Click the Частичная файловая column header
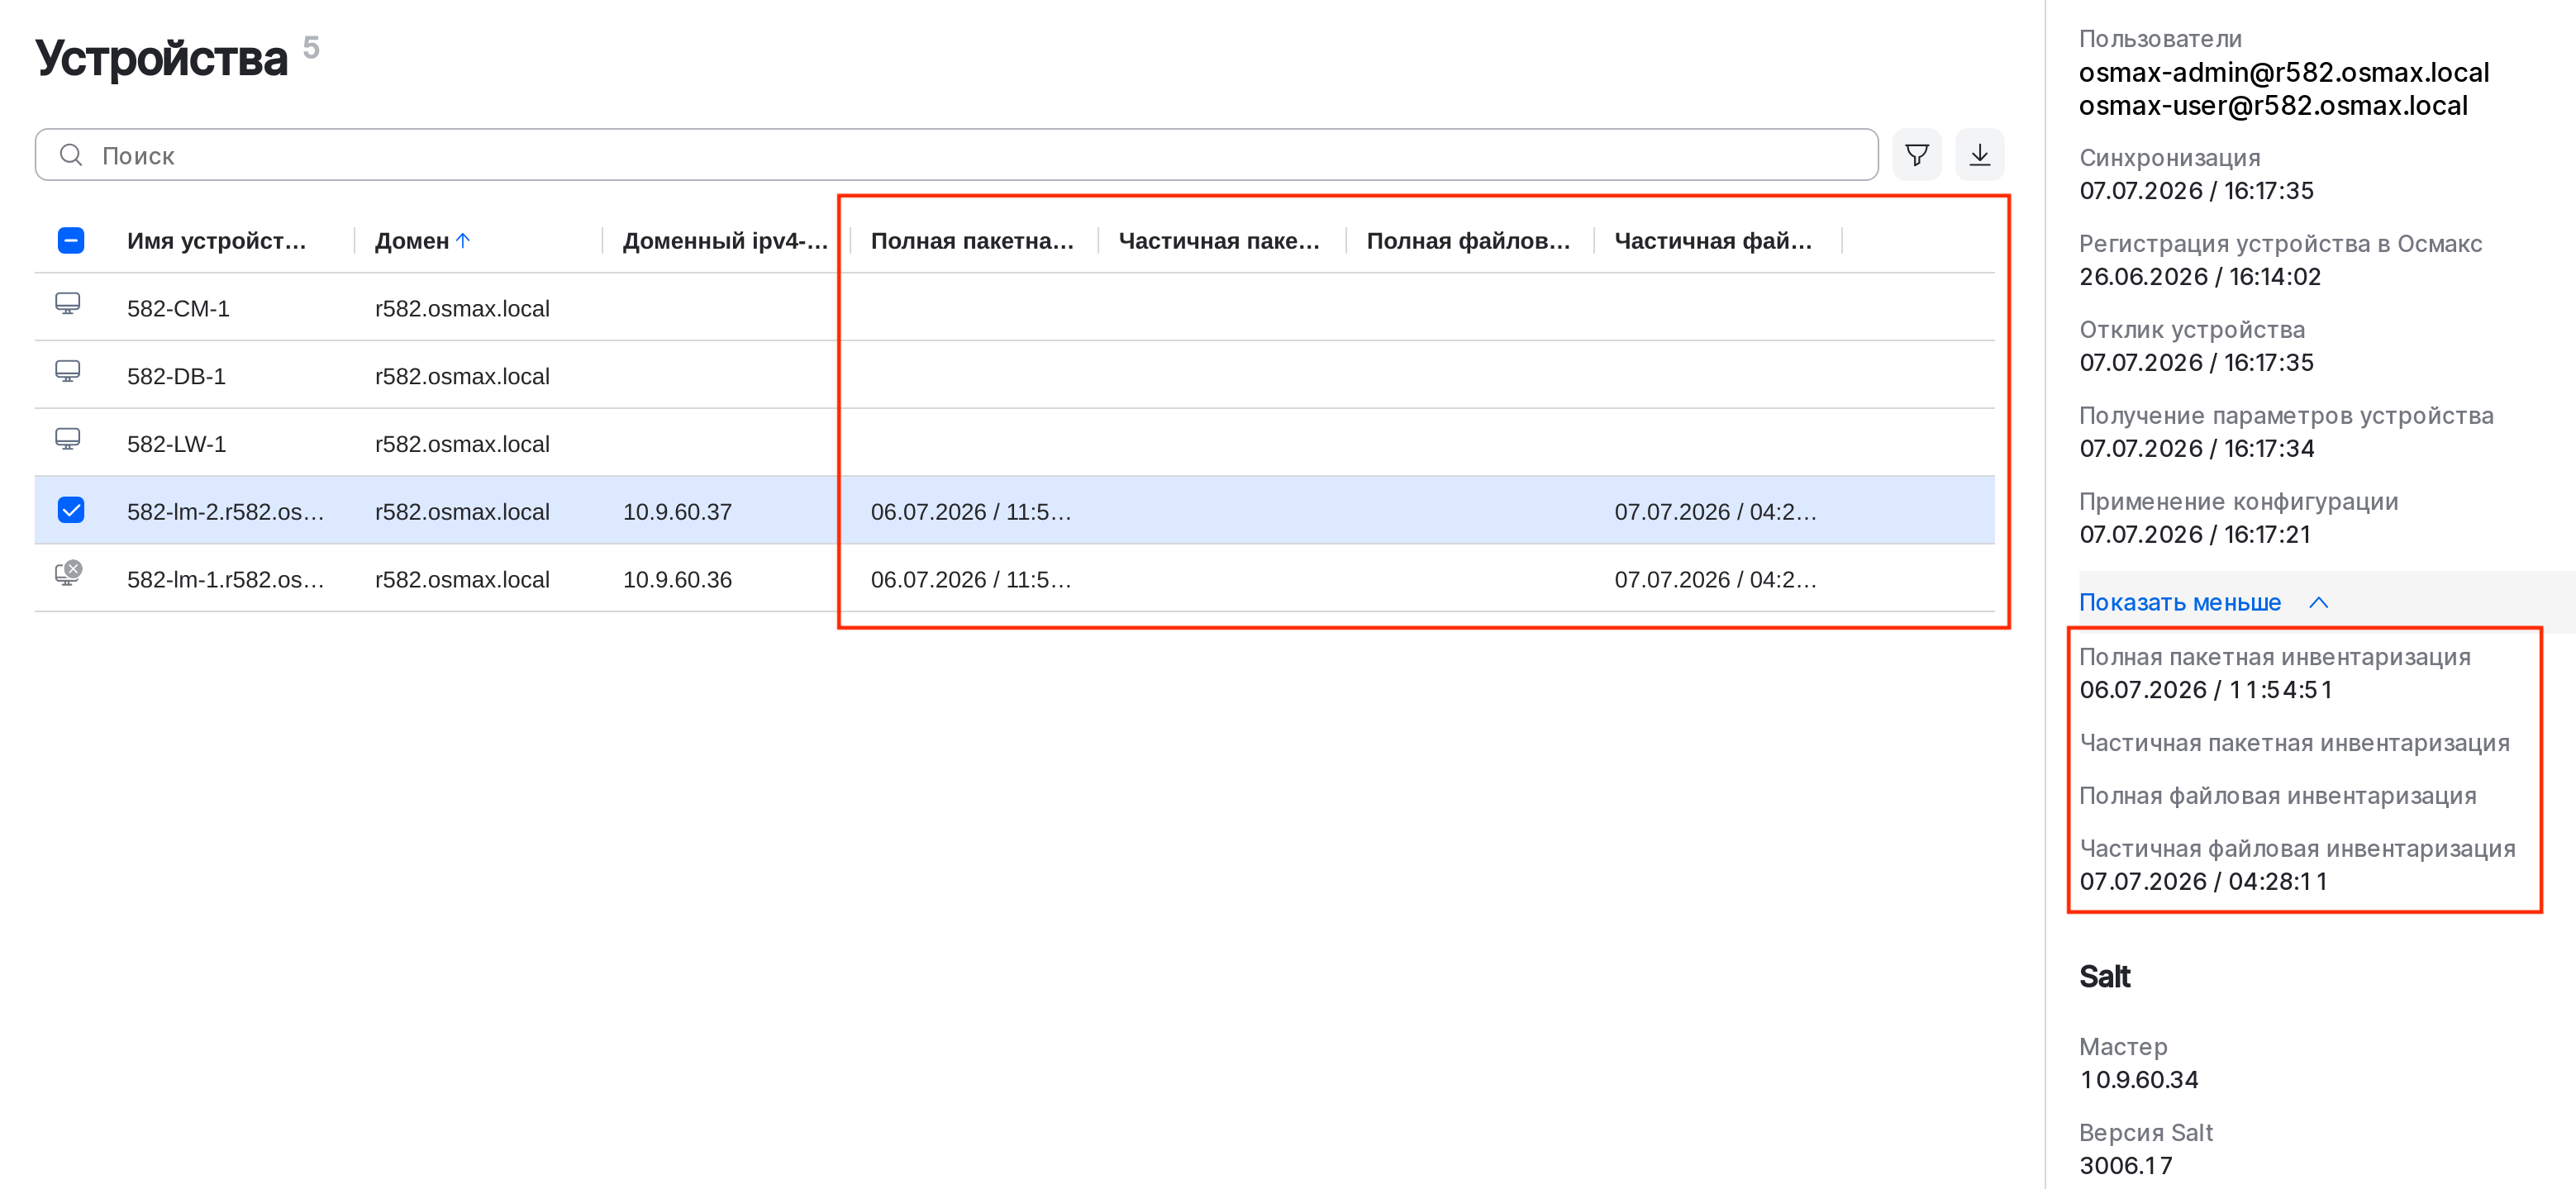The image size is (2576, 1189). [1713, 240]
